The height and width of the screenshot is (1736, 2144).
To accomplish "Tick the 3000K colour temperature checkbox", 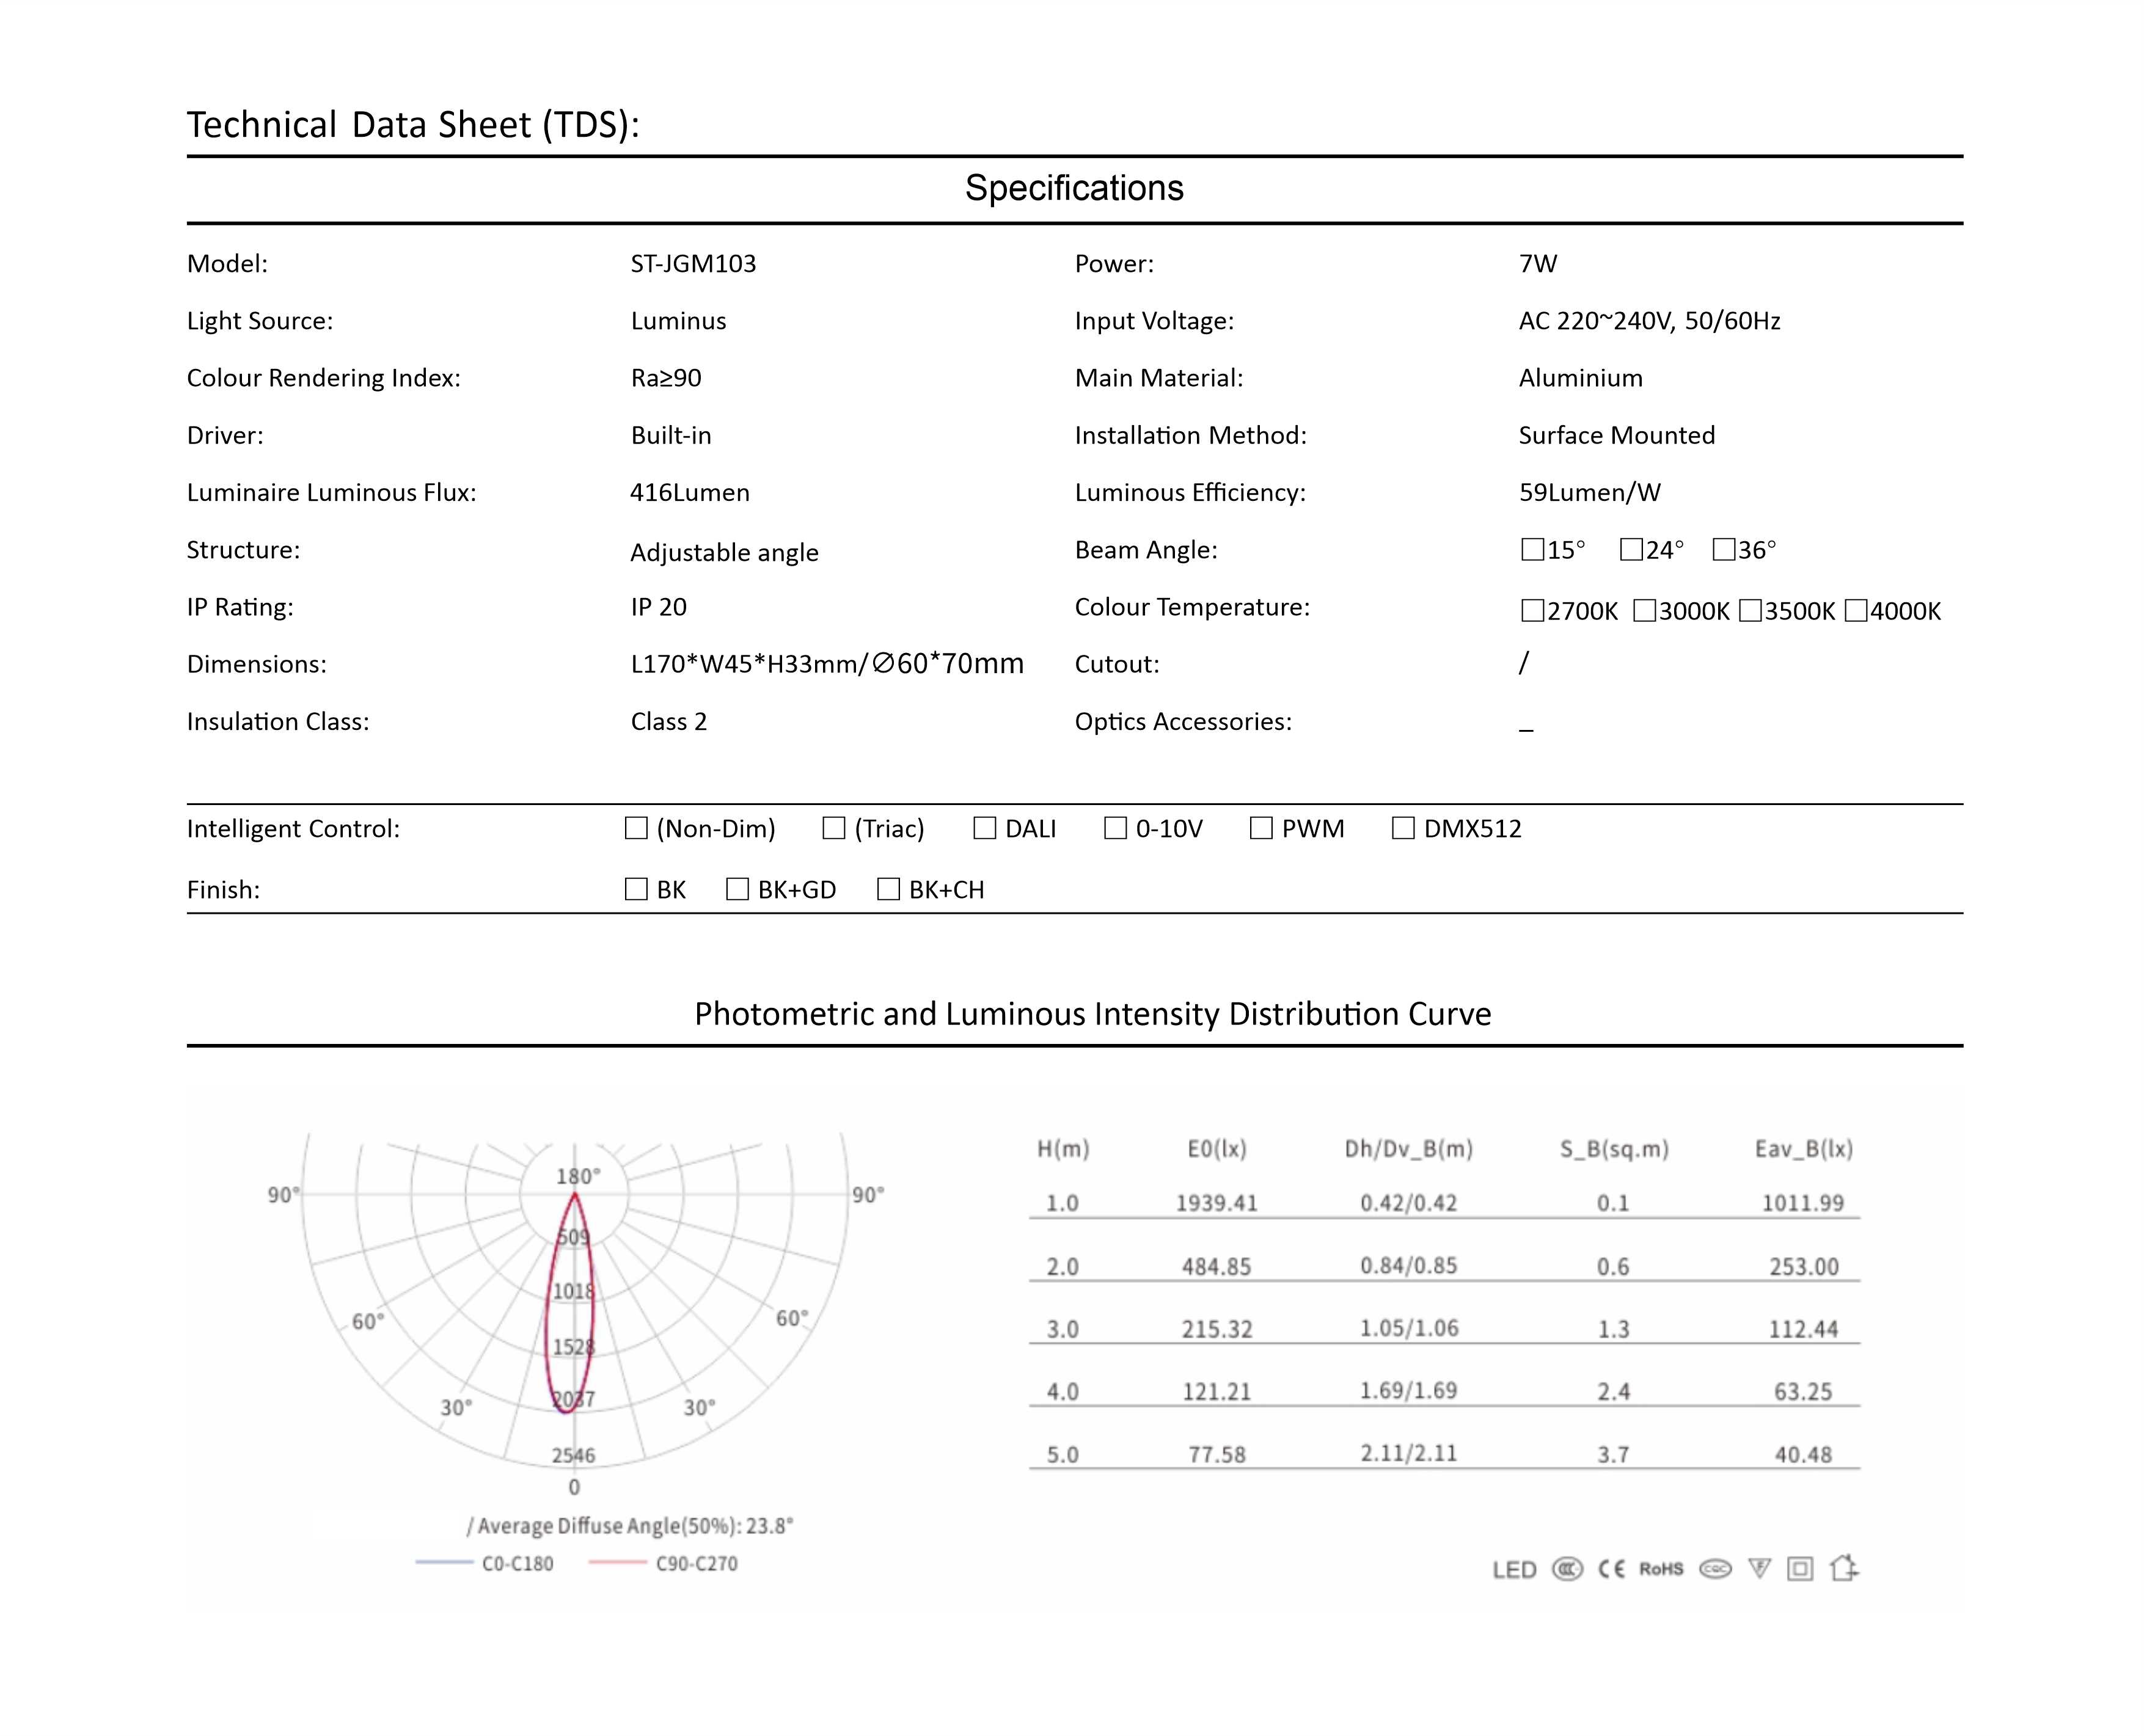I will pos(1644,611).
